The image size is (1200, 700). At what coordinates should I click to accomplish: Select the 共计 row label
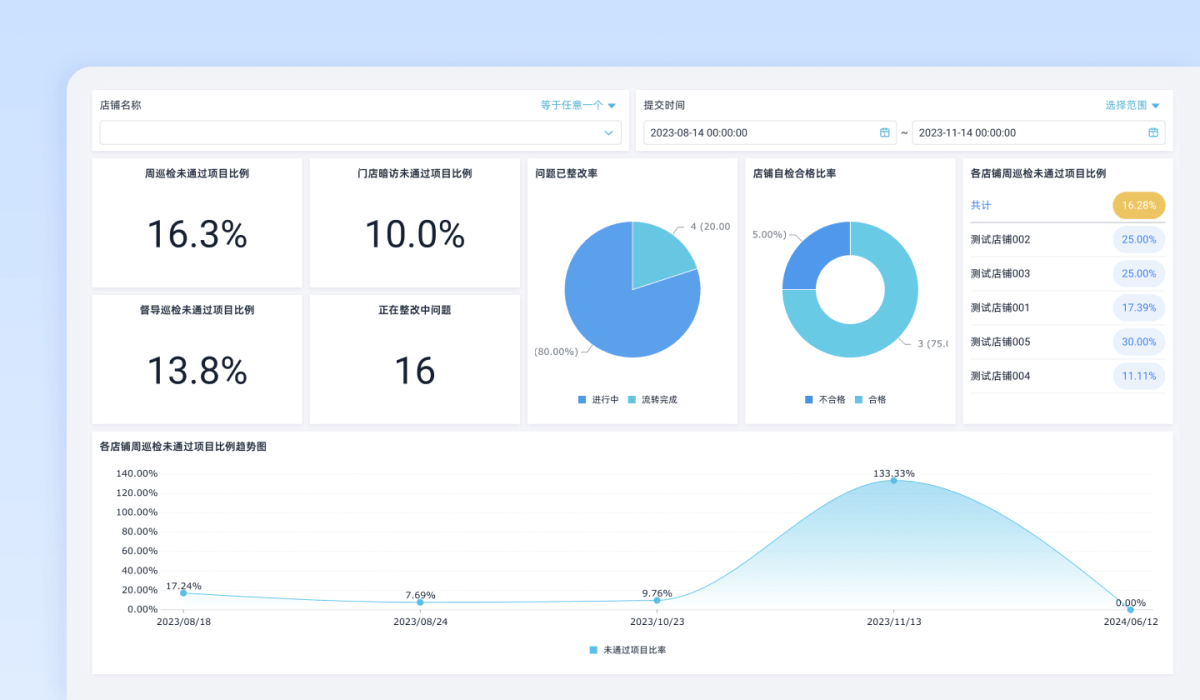click(x=981, y=205)
